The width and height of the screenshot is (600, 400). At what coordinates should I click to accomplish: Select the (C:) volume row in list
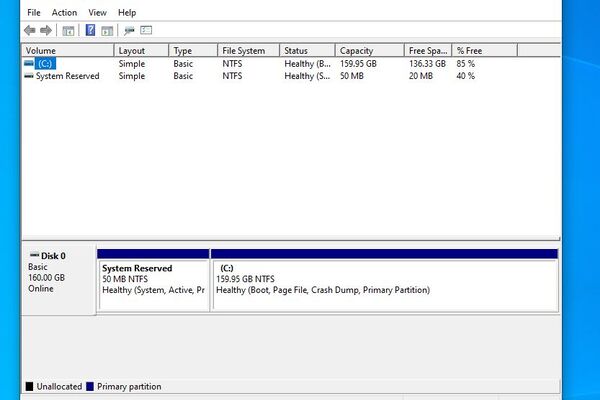46,63
